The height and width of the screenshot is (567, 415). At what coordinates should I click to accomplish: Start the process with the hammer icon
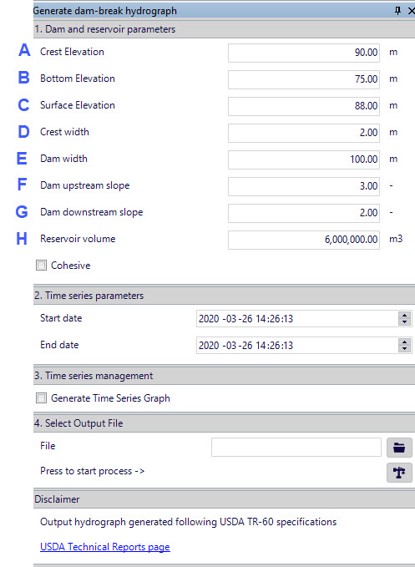(x=399, y=472)
